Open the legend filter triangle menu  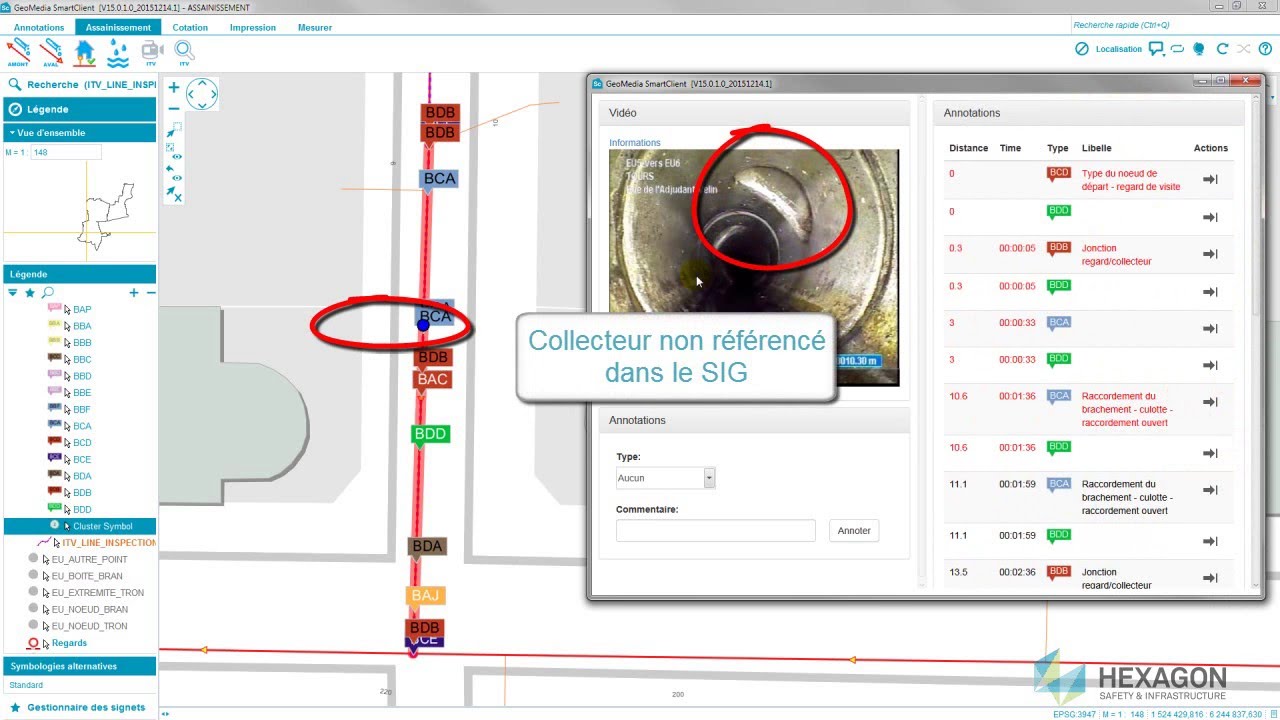[13, 293]
